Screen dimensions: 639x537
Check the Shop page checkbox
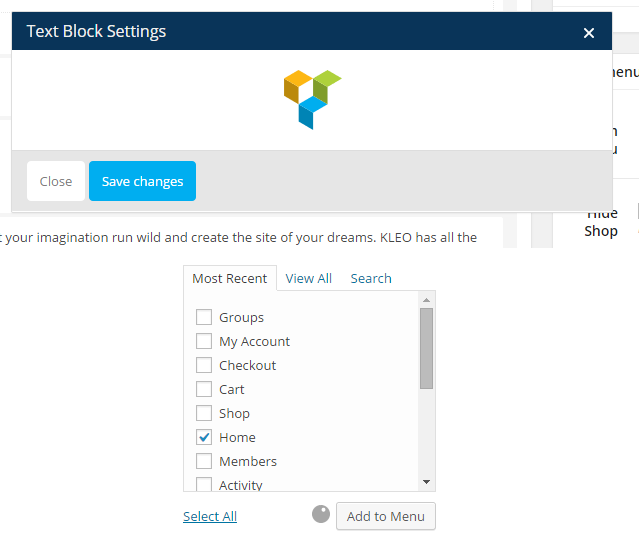point(204,413)
